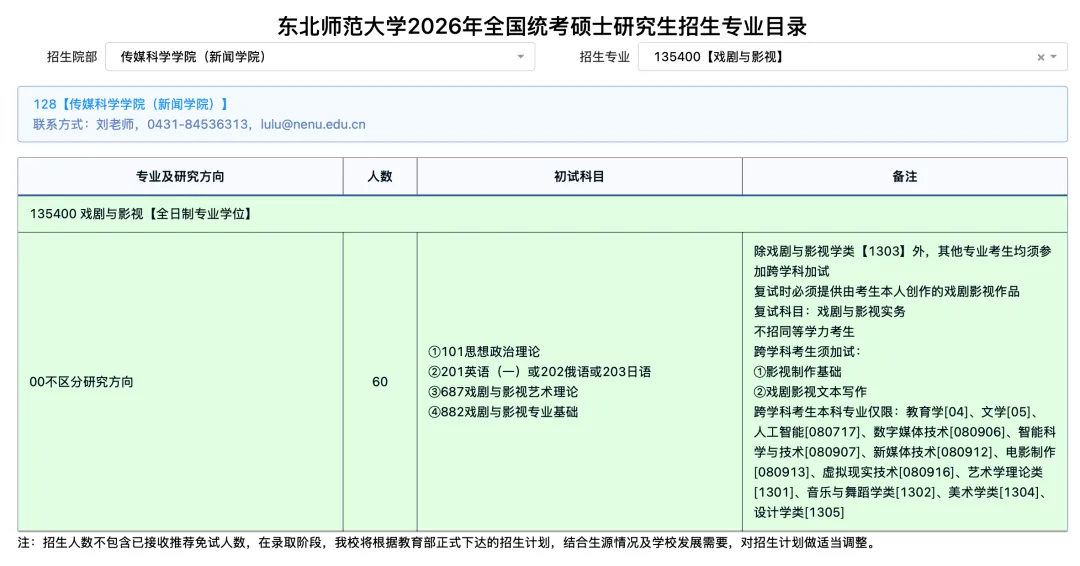Click the 注：招生人数不包含 footnote
The width and height of the screenshot is (1080, 566).
pyautogui.click(x=448, y=543)
